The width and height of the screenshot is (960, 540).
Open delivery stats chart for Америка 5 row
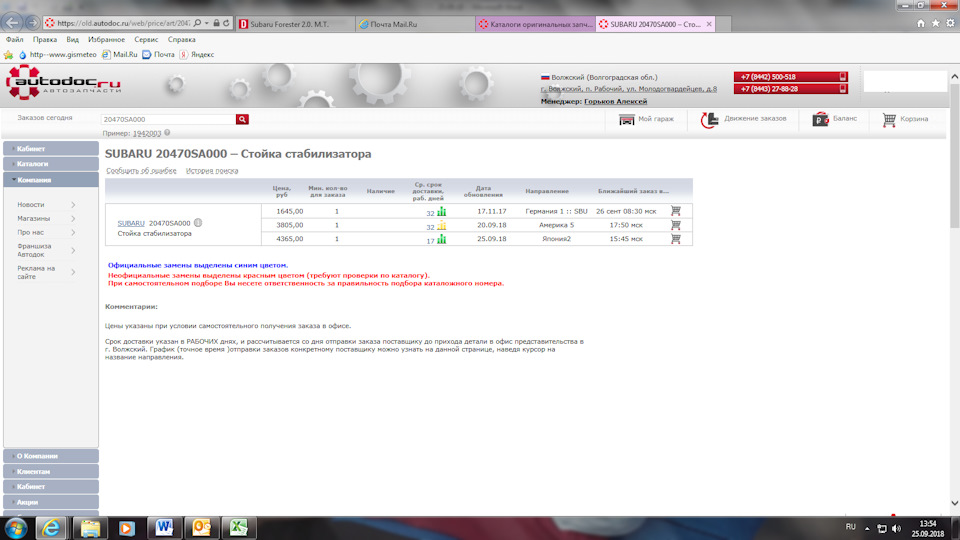pyautogui.click(x=441, y=225)
